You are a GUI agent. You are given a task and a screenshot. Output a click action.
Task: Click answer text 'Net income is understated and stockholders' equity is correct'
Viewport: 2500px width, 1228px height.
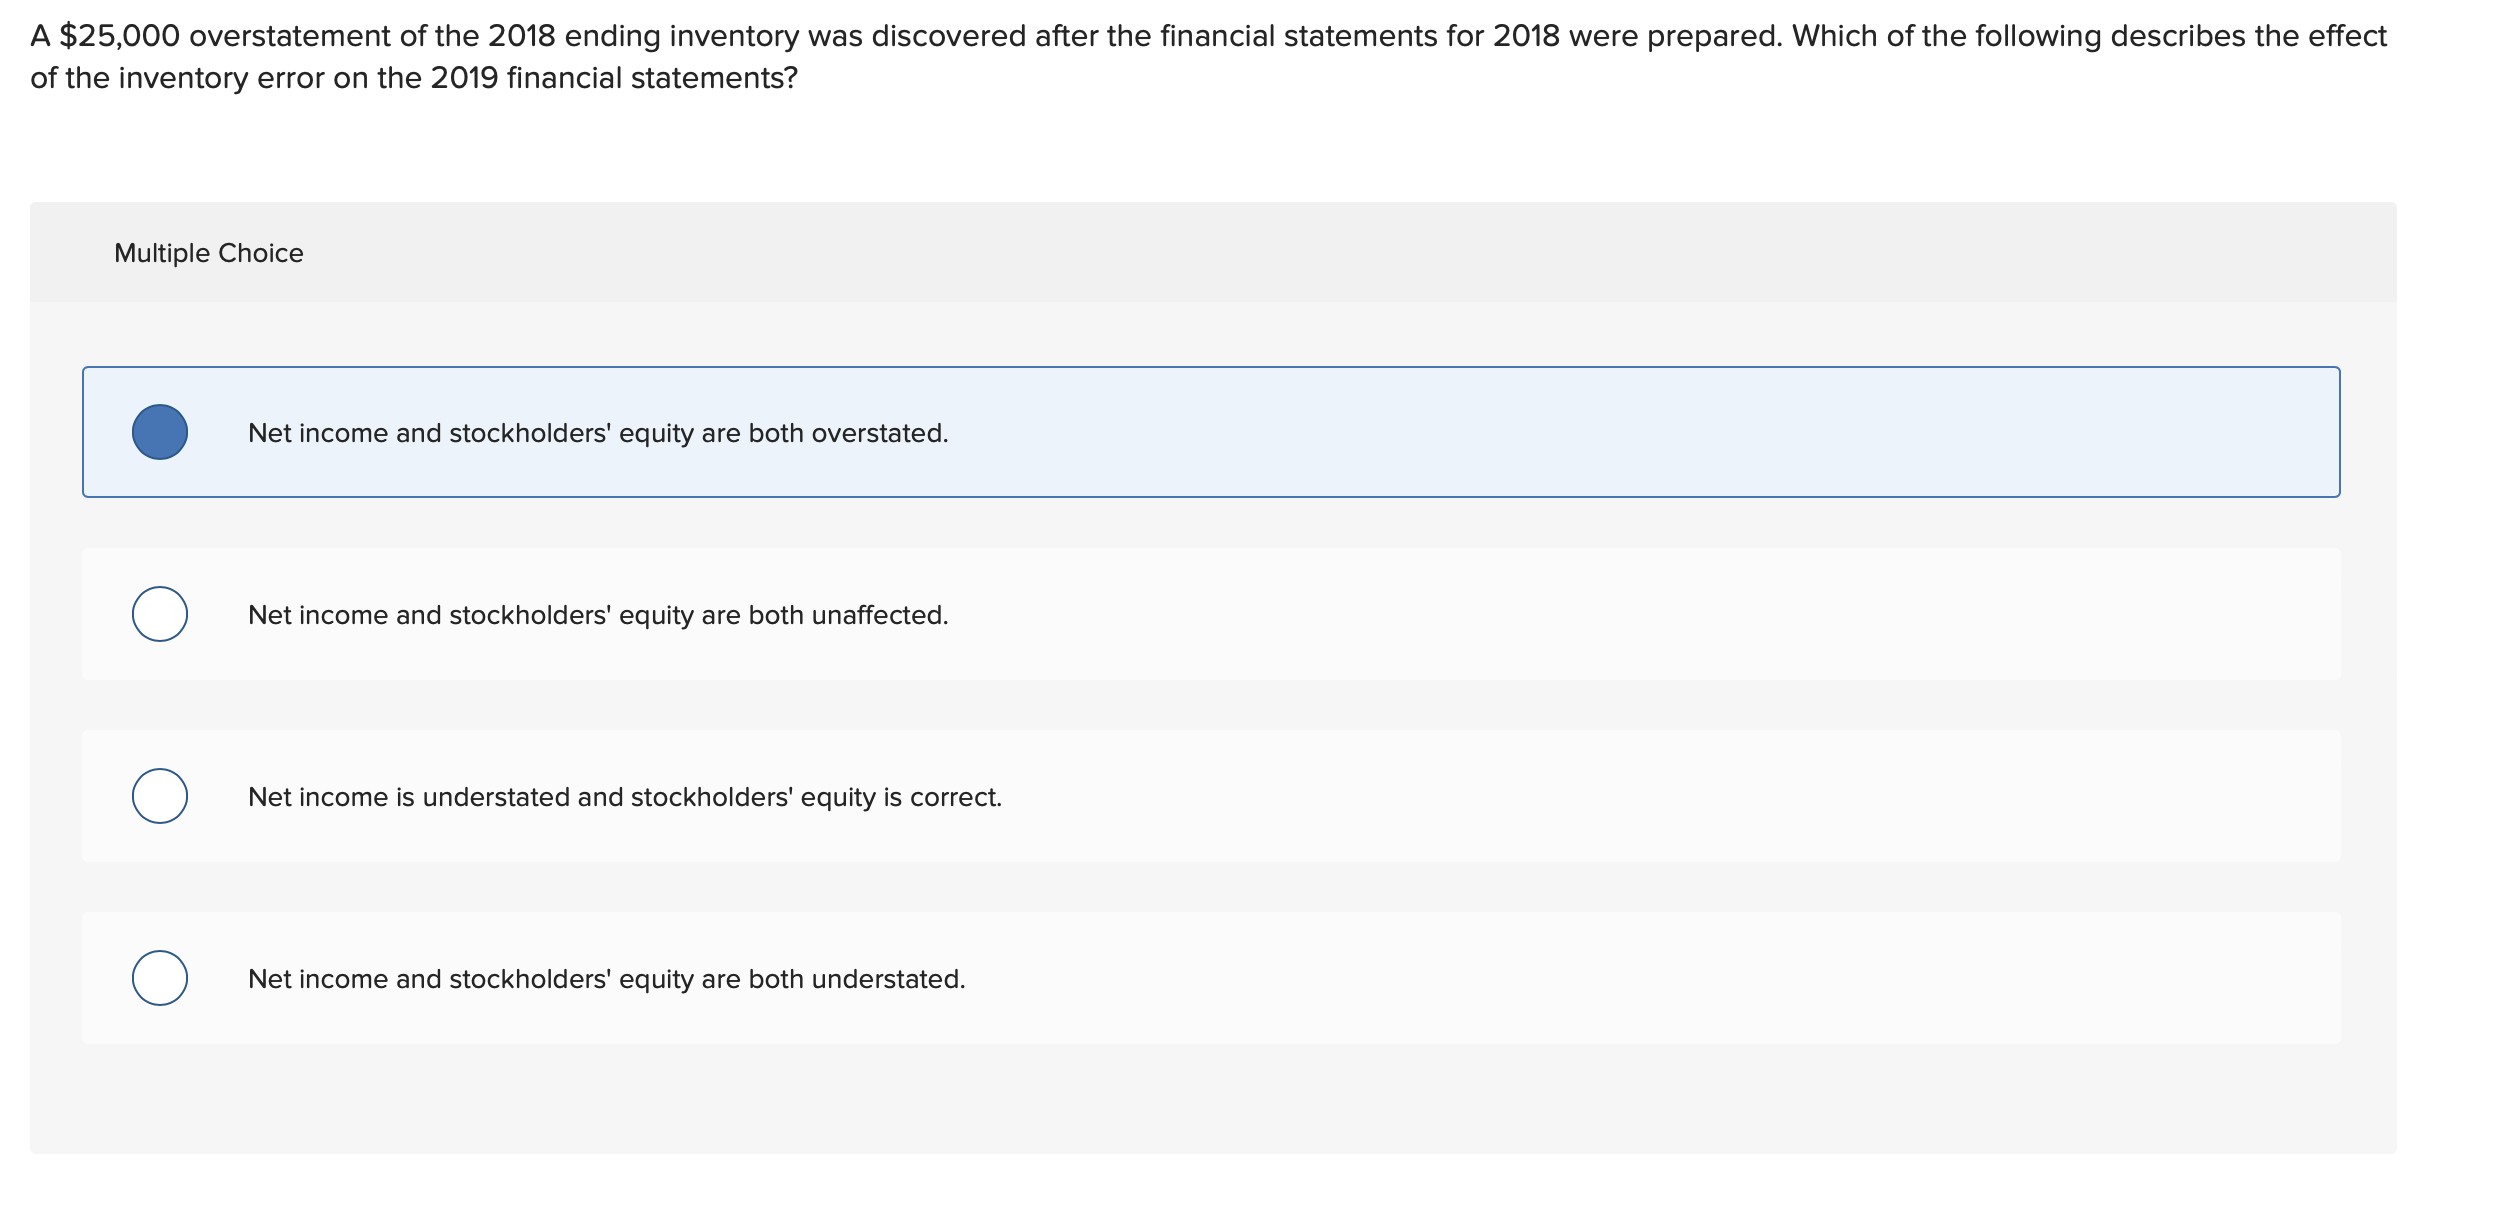tap(625, 797)
